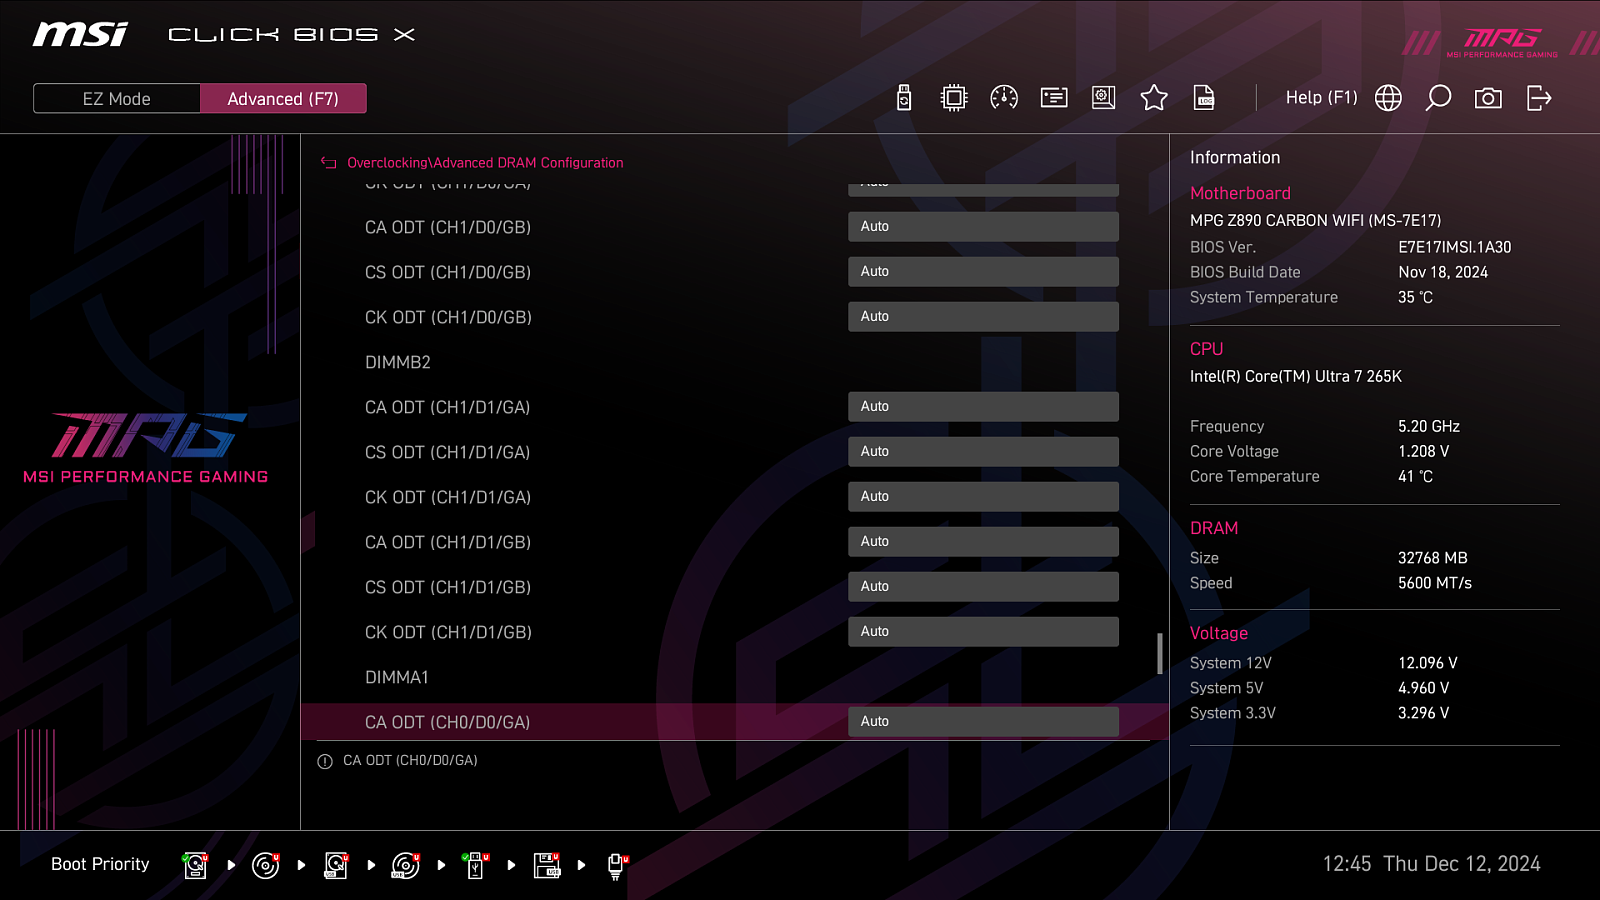This screenshot has width=1600, height=900.
Task: Open CA ODT (CH0/D0/GA) Auto dropdown
Action: [983, 722]
